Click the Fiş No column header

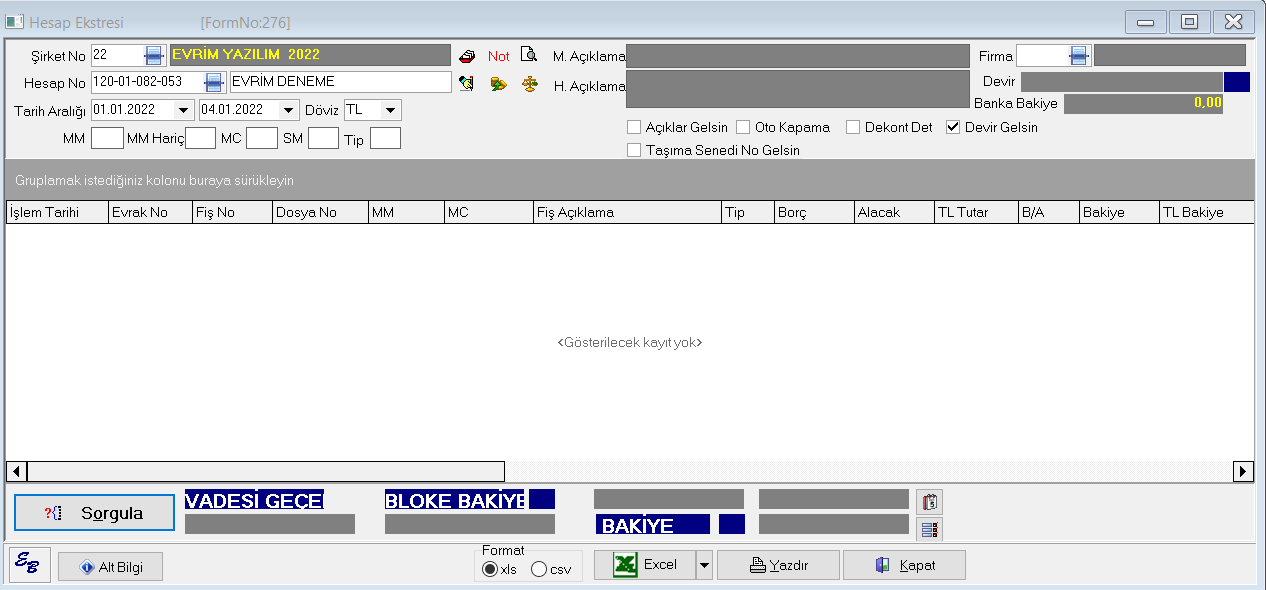click(232, 212)
